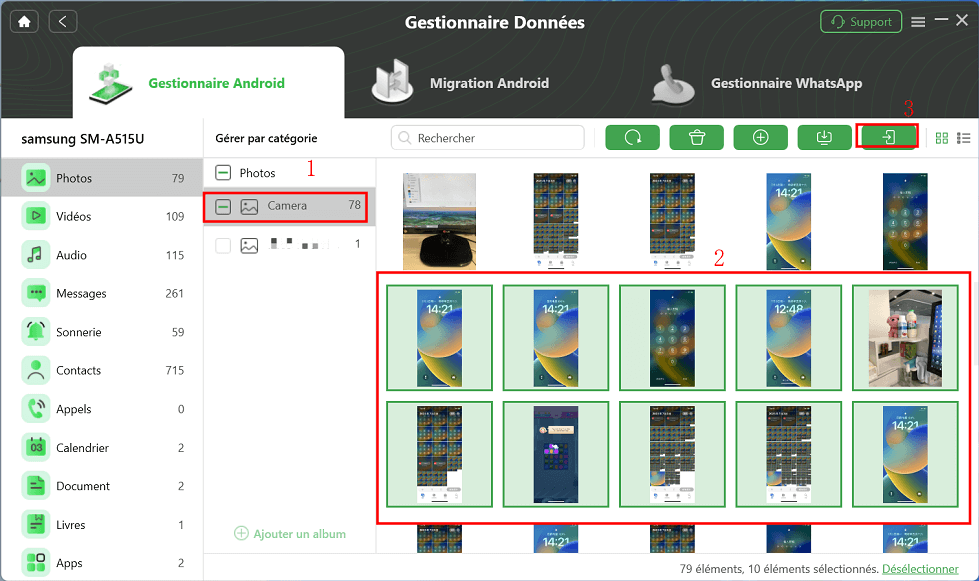Click the export to computer icon
The width and height of the screenshot is (979, 581).
824,137
